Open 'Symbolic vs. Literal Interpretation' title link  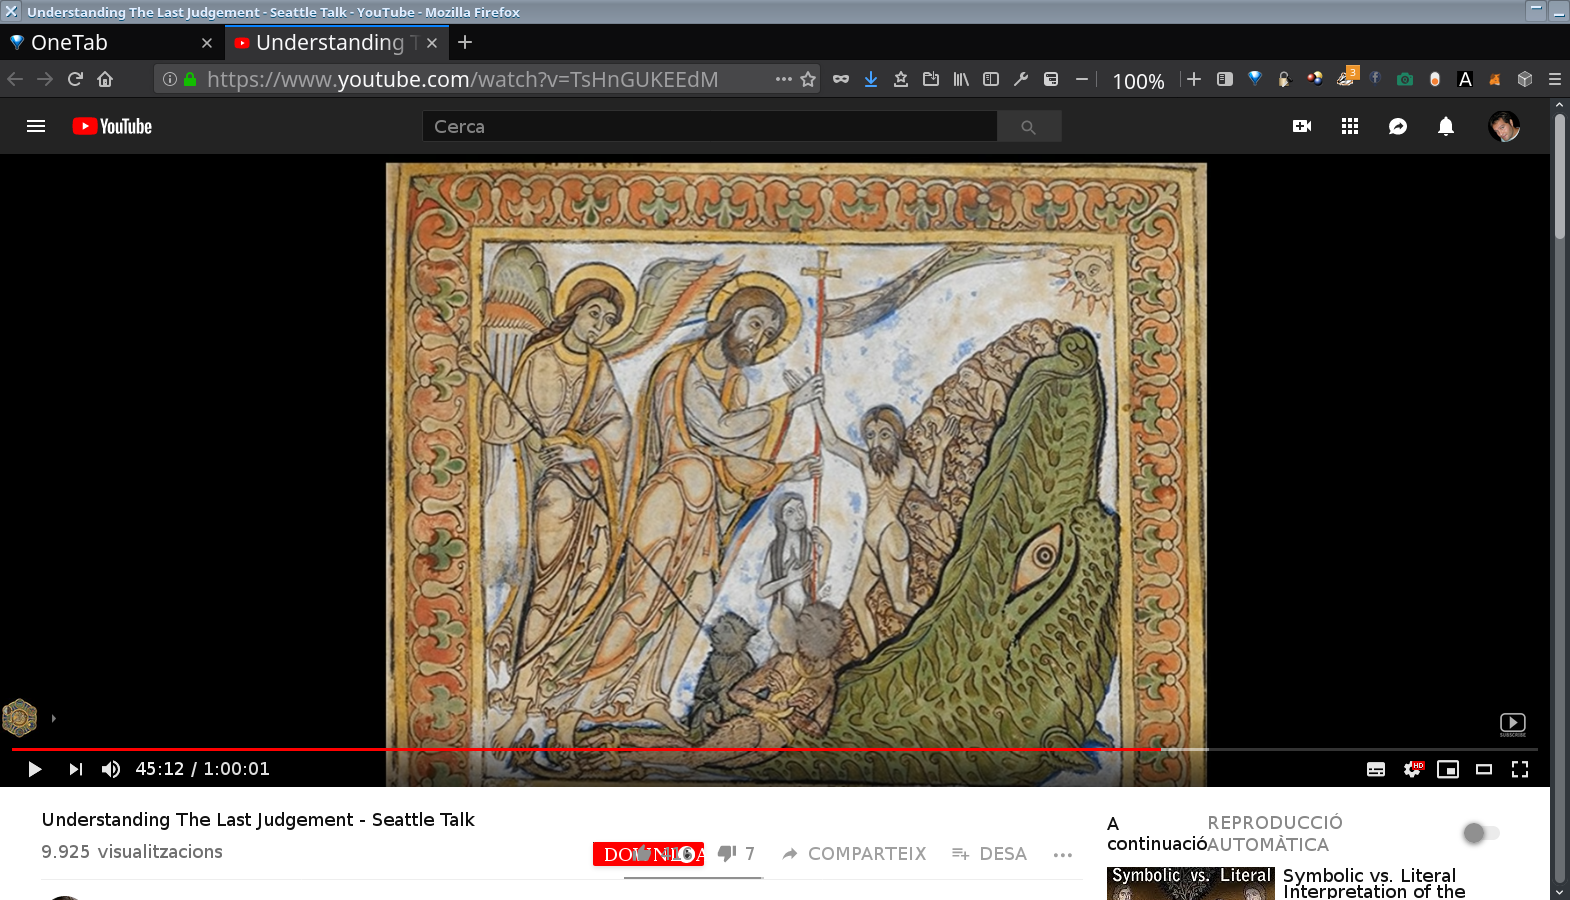click(1375, 883)
